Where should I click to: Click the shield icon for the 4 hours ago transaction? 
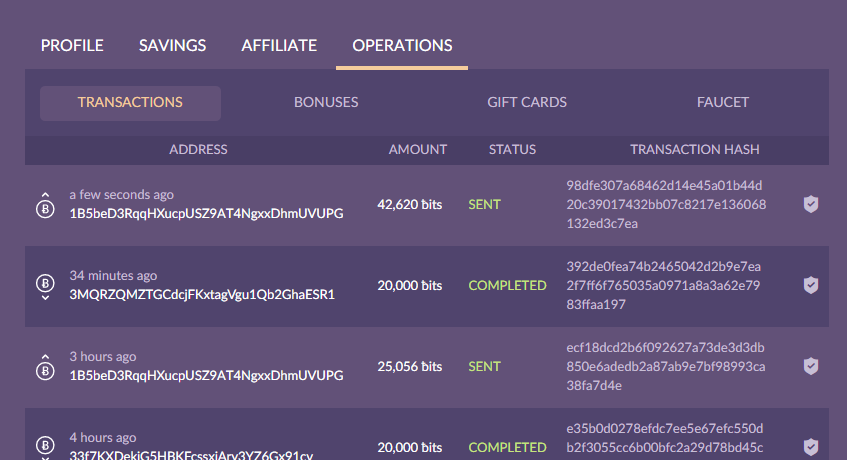pyautogui.click(x=811, y=447)
